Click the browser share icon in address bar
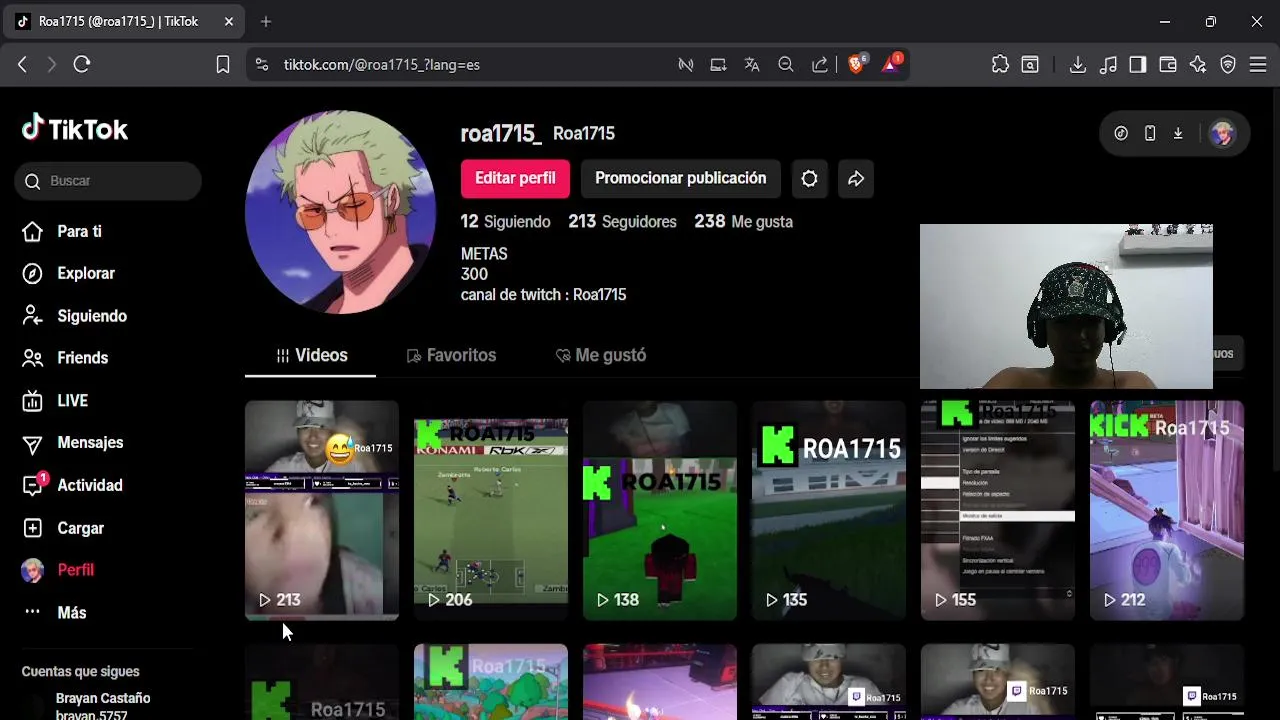The image size is (1280, 720). 820,64
